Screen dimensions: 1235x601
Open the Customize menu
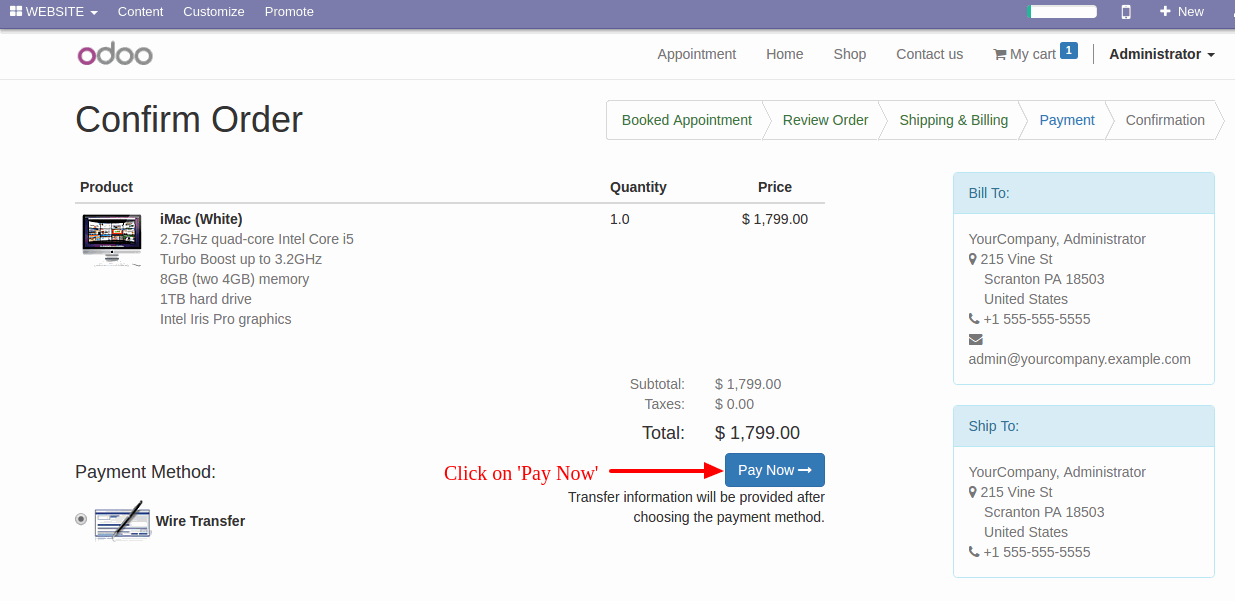point(214,12)
